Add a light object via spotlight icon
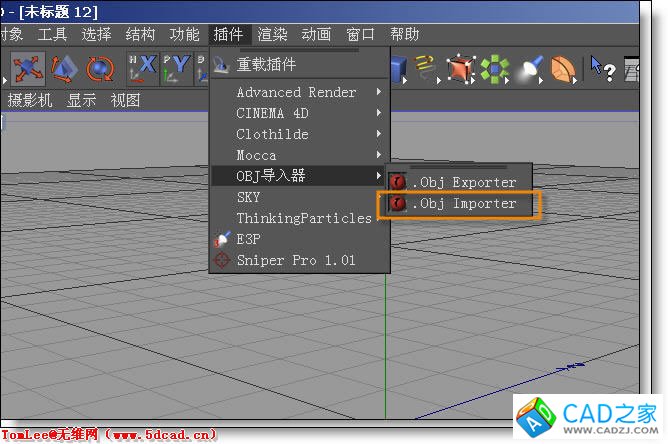The height and width of the screenshot is (444, 668). point(528,69)
